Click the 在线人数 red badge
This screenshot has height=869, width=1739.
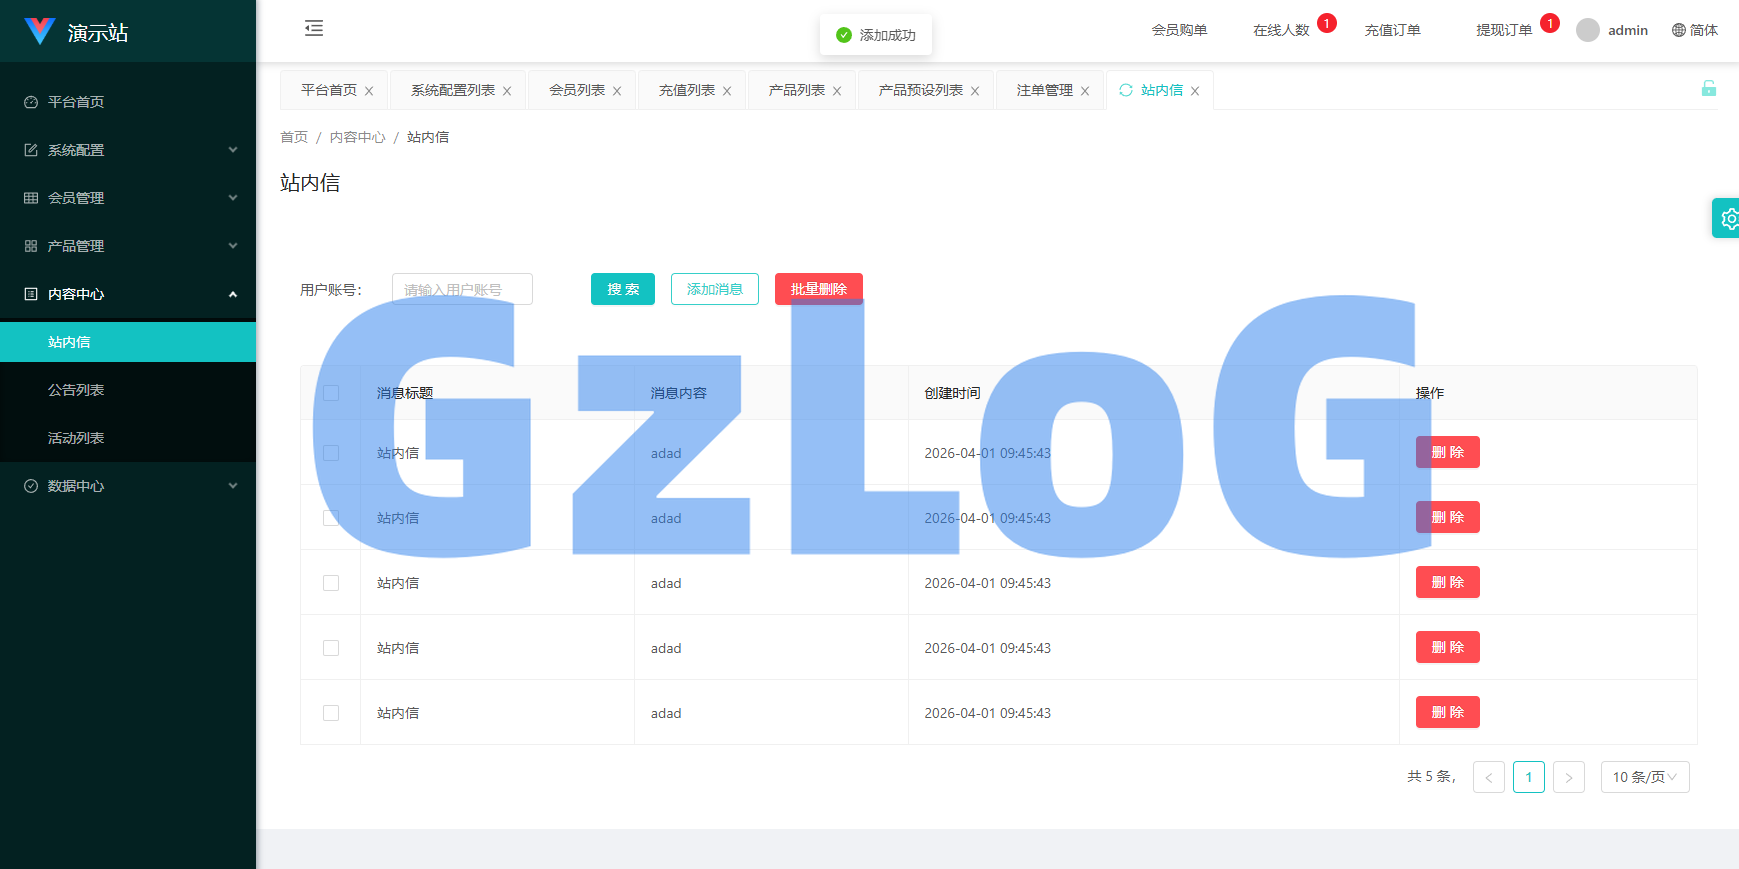(1327, 23)
